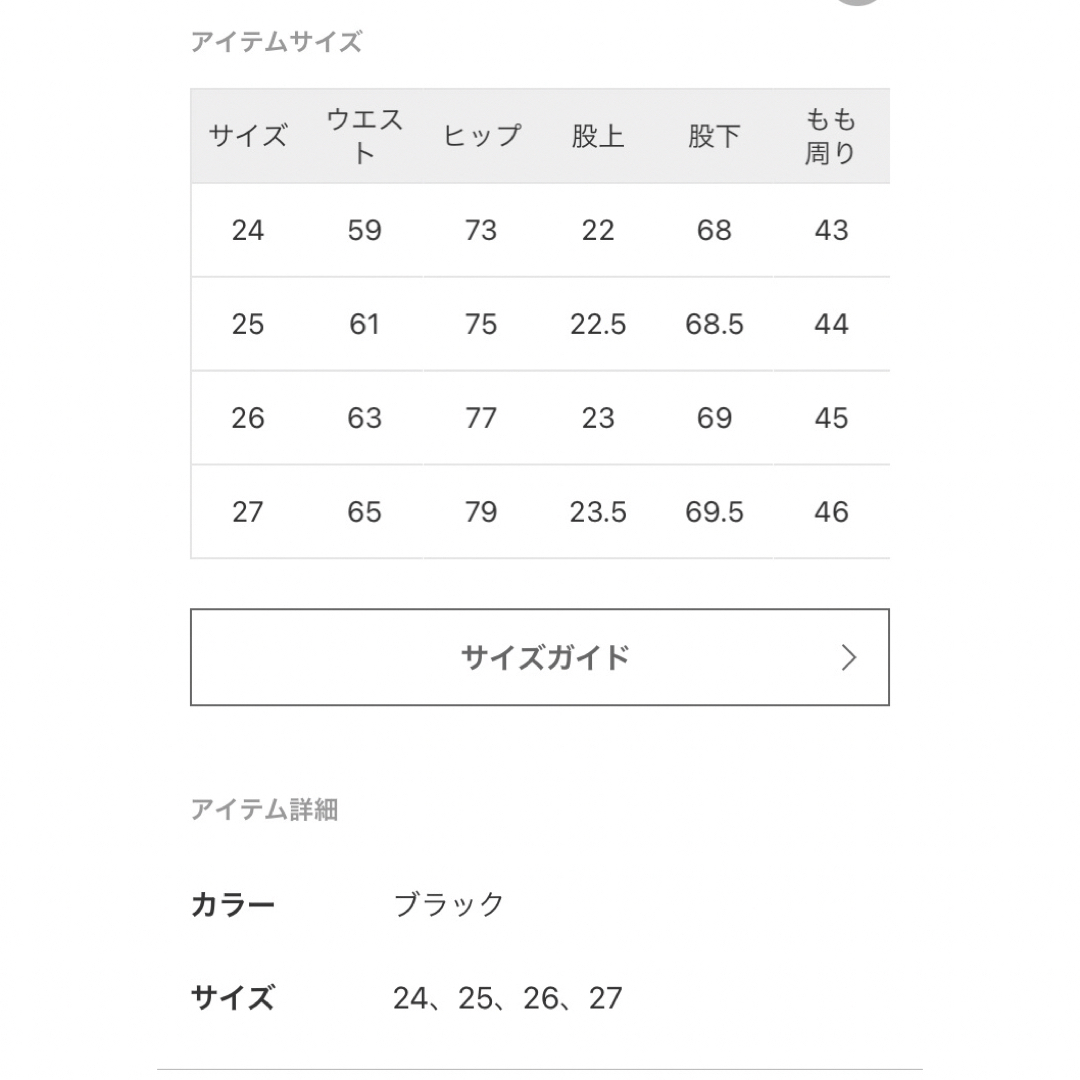1080x1080 pixels.
Task: Click the 24、25、26、27 size list text
Action: pos(508,998)
